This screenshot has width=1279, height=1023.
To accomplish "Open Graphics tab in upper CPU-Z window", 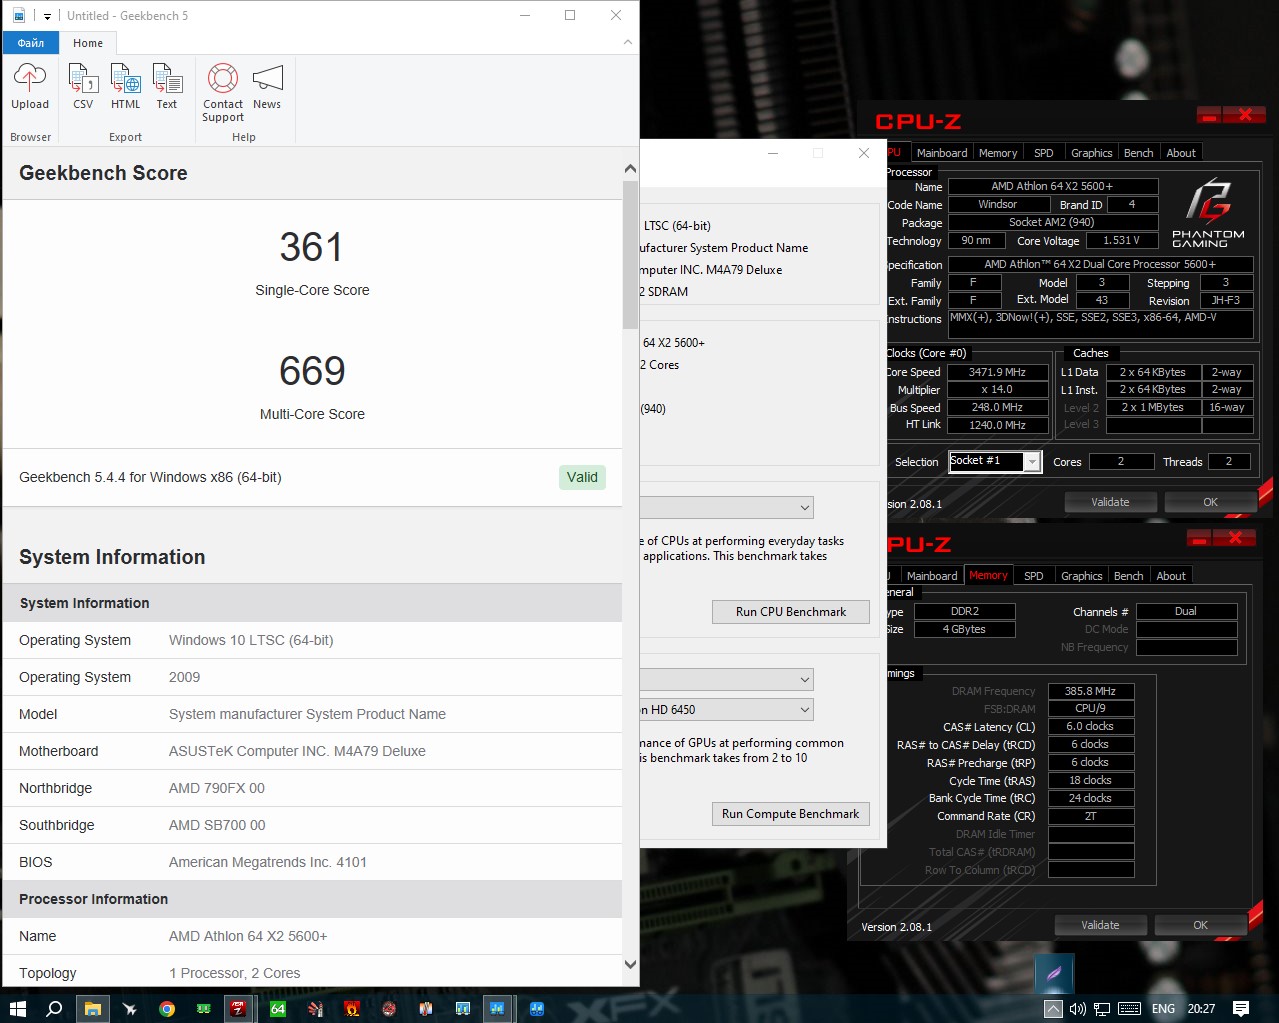I will pyautogui.click(x=1091, y=153).
